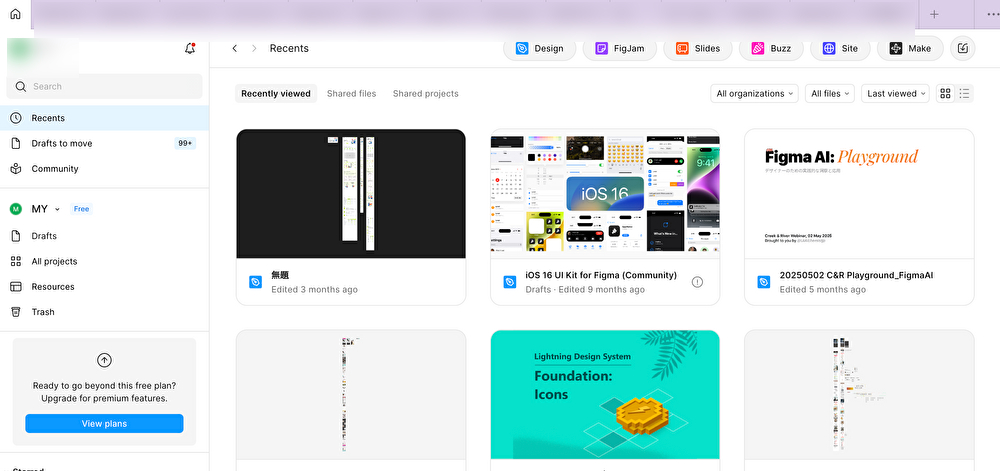Click the Home icon in the tab bar
1000x471 pixels.
(15, 14)
